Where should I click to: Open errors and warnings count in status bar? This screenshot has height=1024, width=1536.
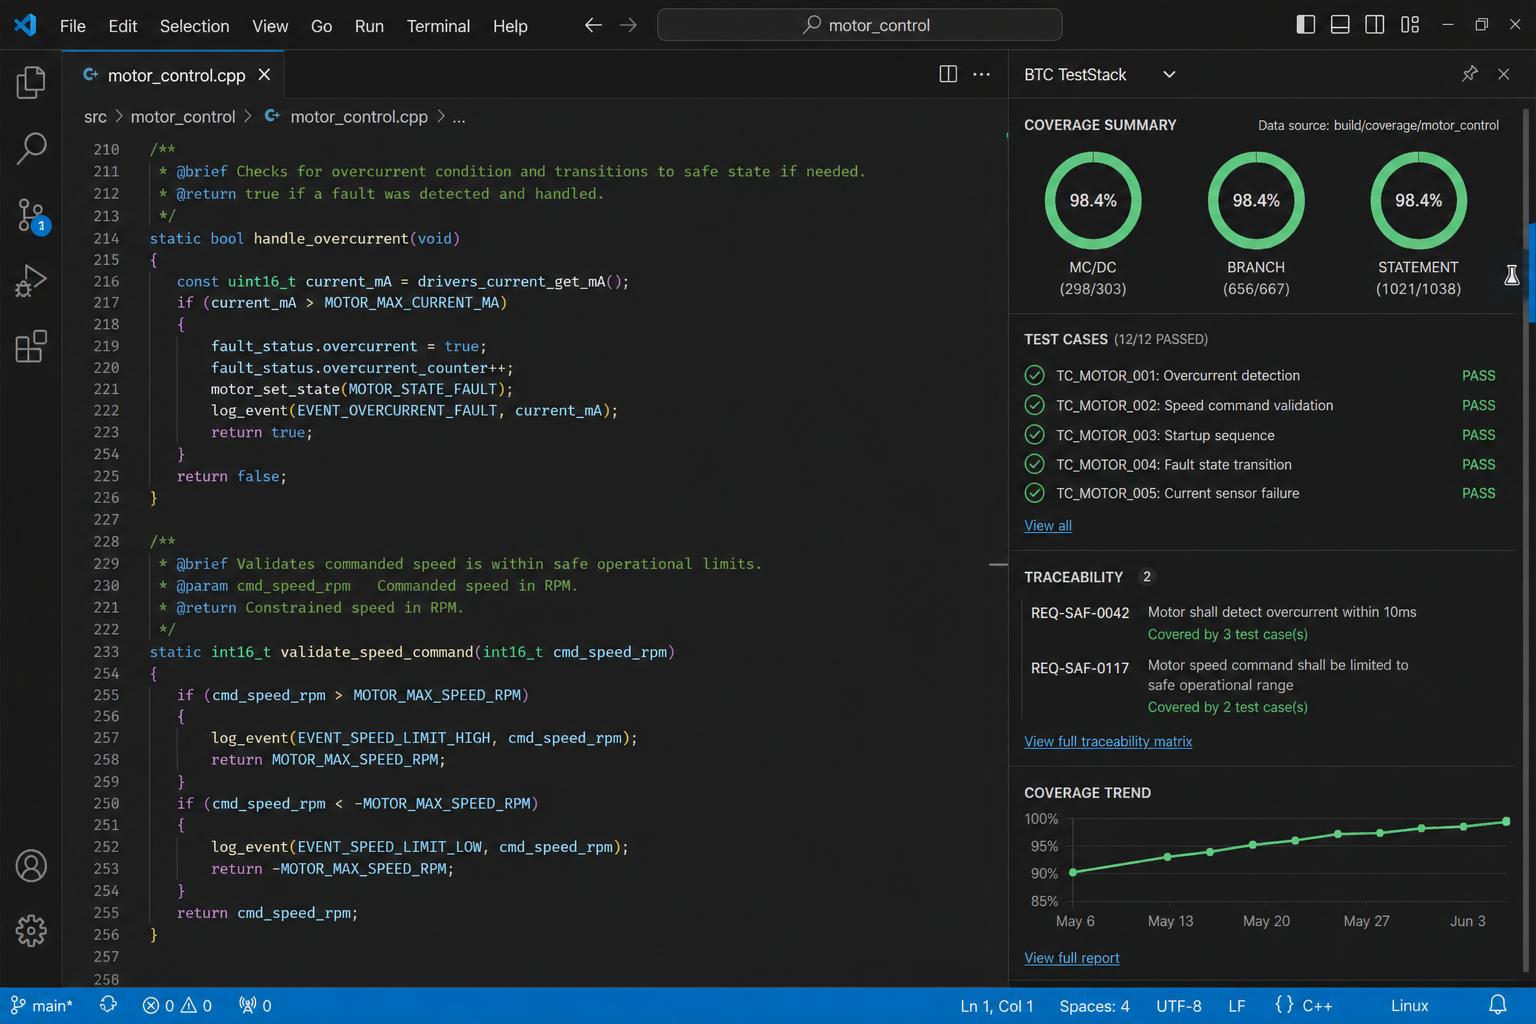pos(177,1006)
